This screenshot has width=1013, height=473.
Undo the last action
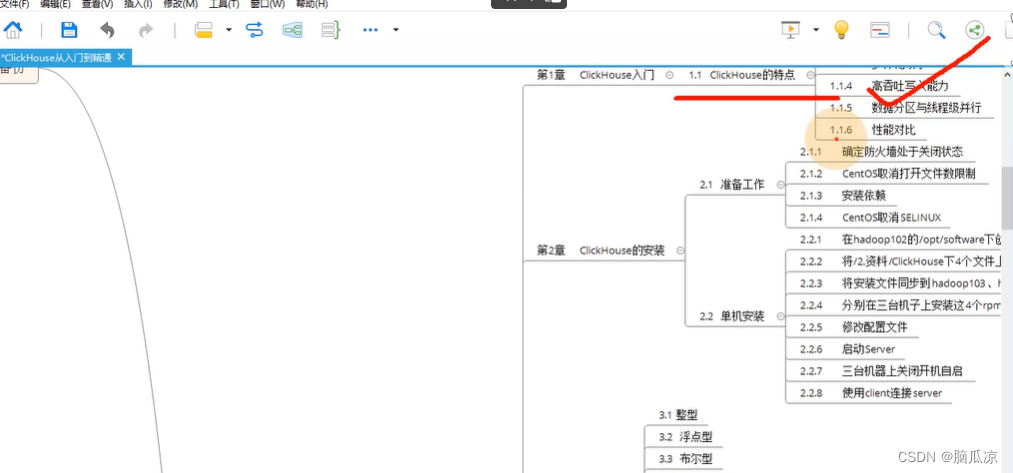[107, 30]
